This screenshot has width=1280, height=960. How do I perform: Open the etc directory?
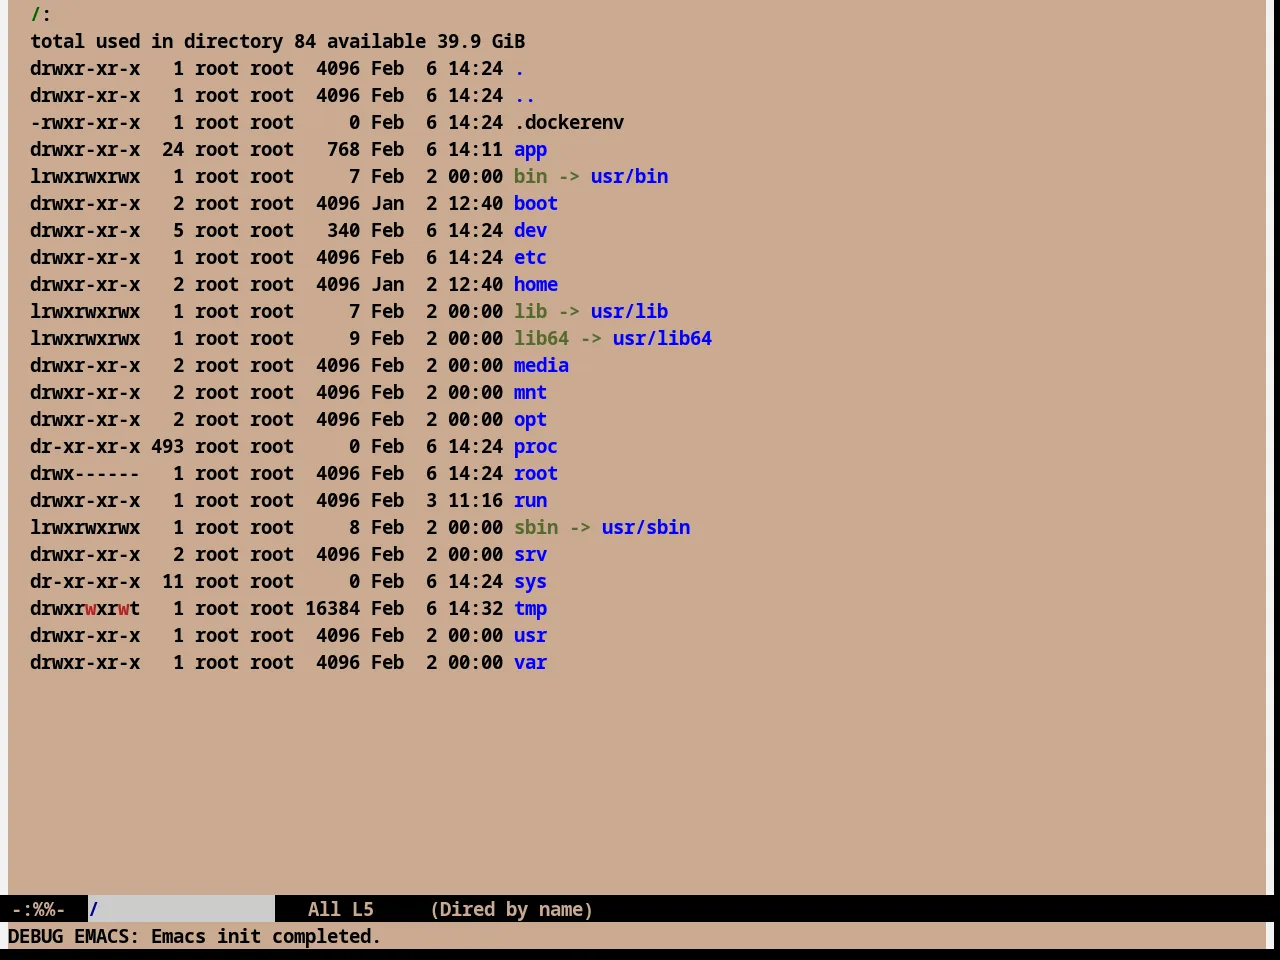click(530, 258)
